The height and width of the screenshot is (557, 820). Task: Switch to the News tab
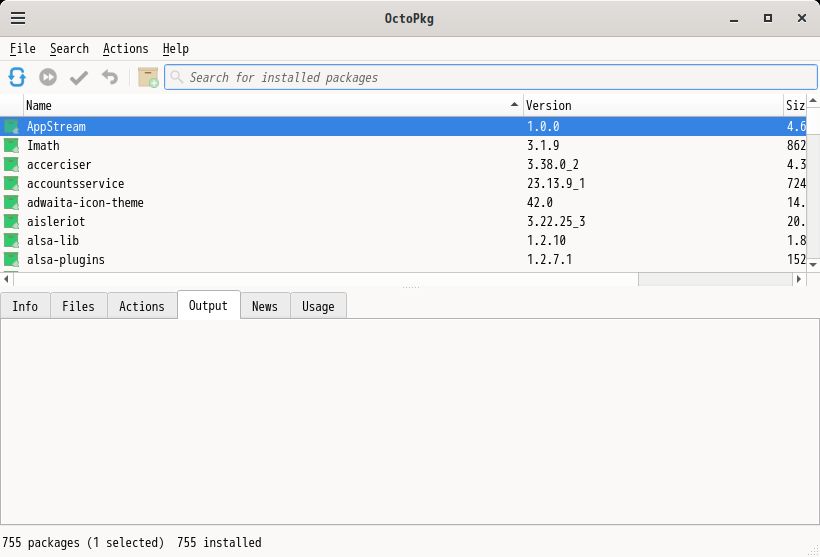tap(265, 306)
